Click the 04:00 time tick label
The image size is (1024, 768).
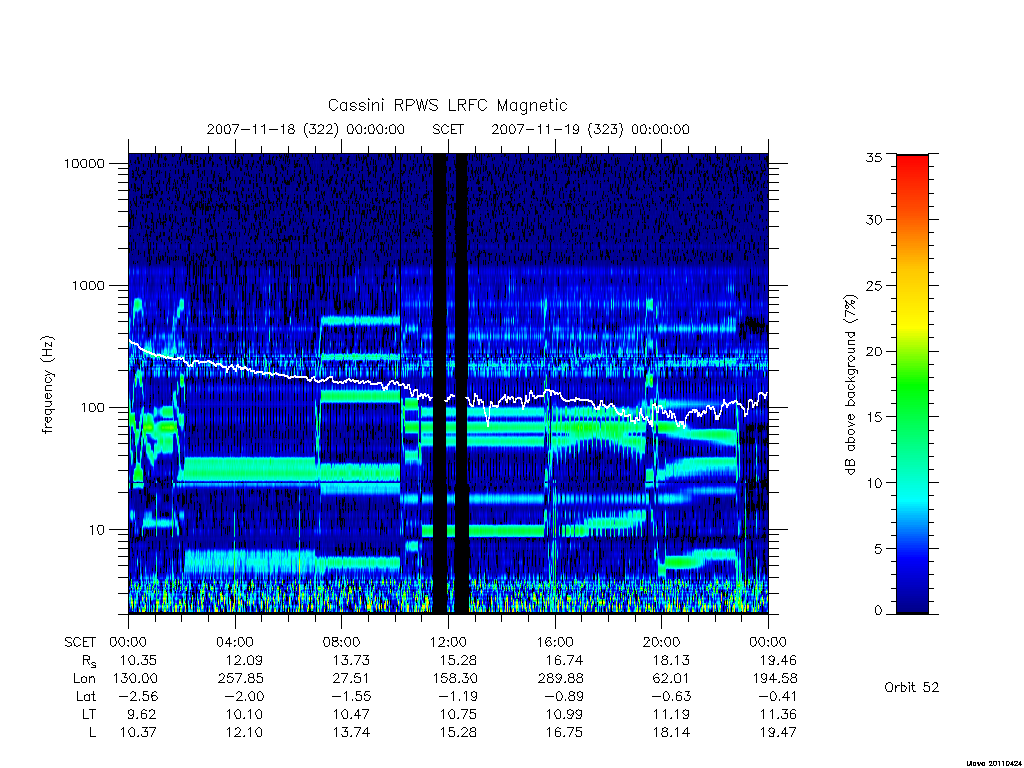(x=235, y=642)
